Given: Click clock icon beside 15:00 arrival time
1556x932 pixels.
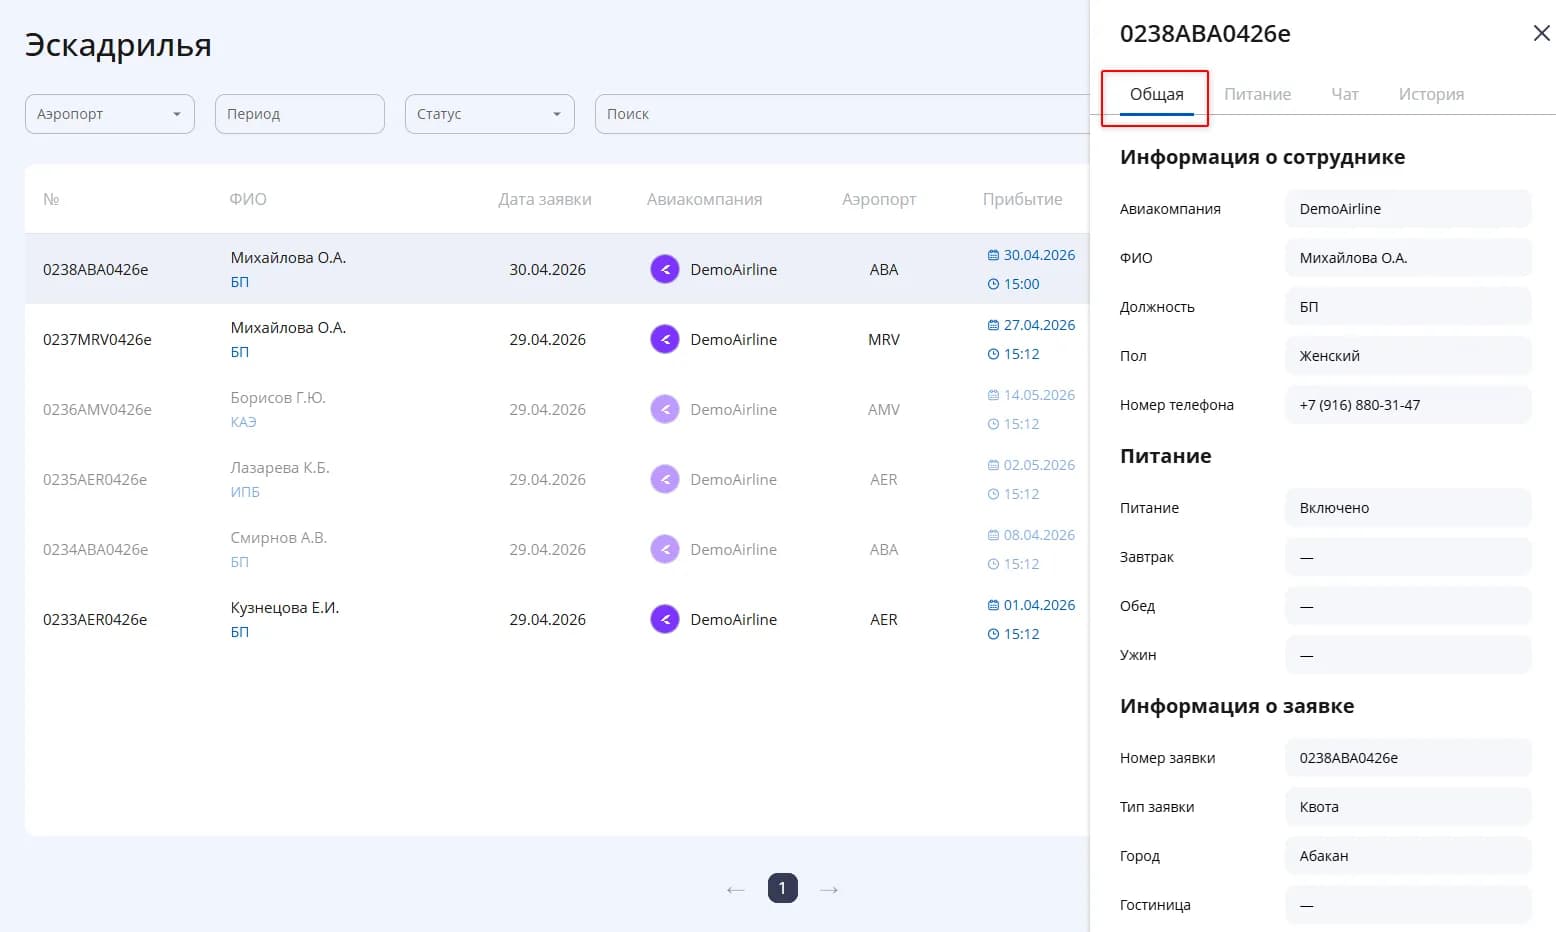Looking at the screenshot, I should 993,284.
